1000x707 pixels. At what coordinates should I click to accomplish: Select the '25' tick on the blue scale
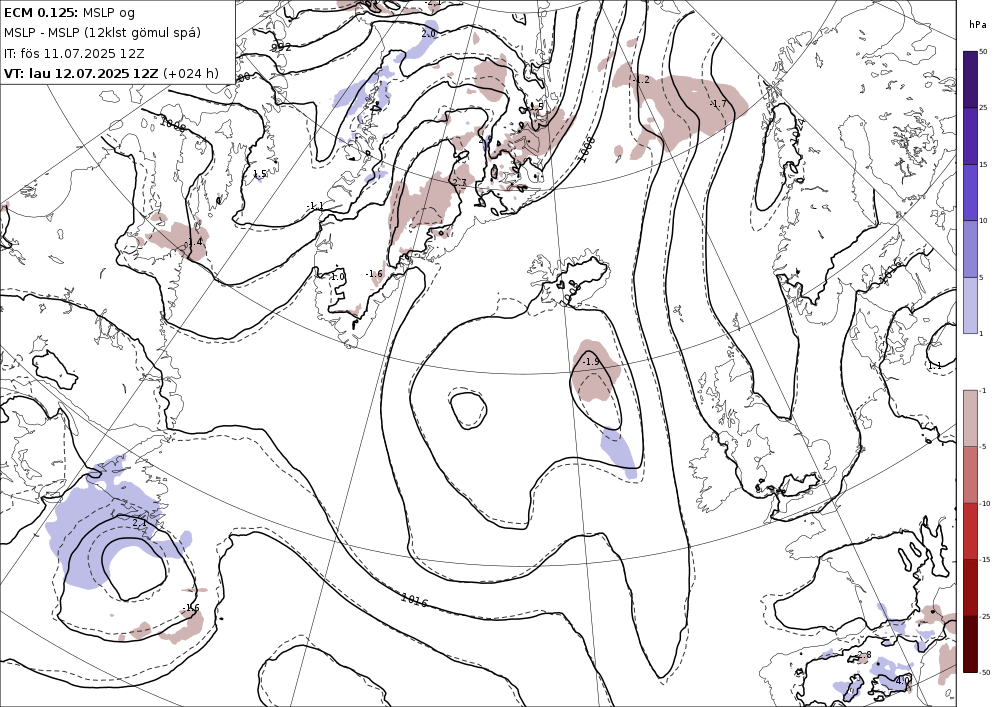pyautogui.click(x=983, y=108)
